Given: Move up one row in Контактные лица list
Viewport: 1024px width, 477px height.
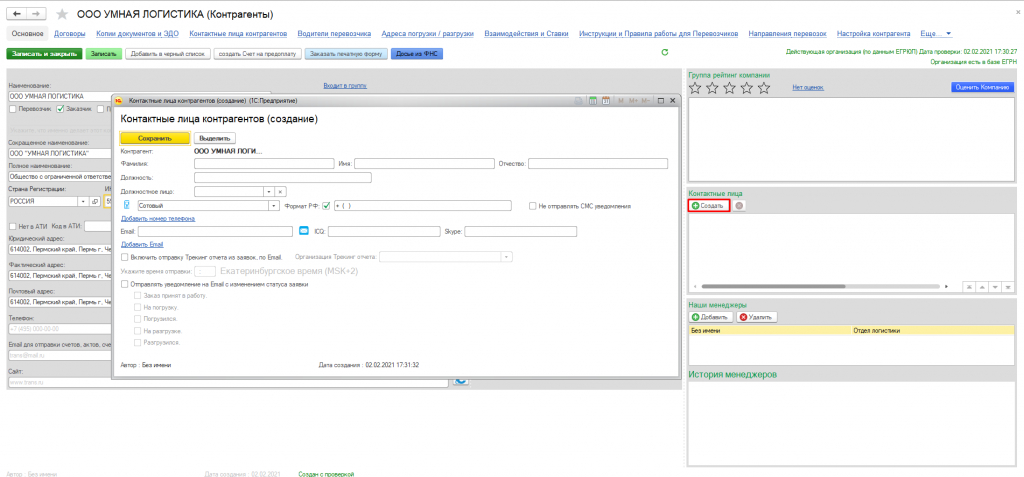Looking at the screenshot, I should pyautogui.click(x=983, y=287).
